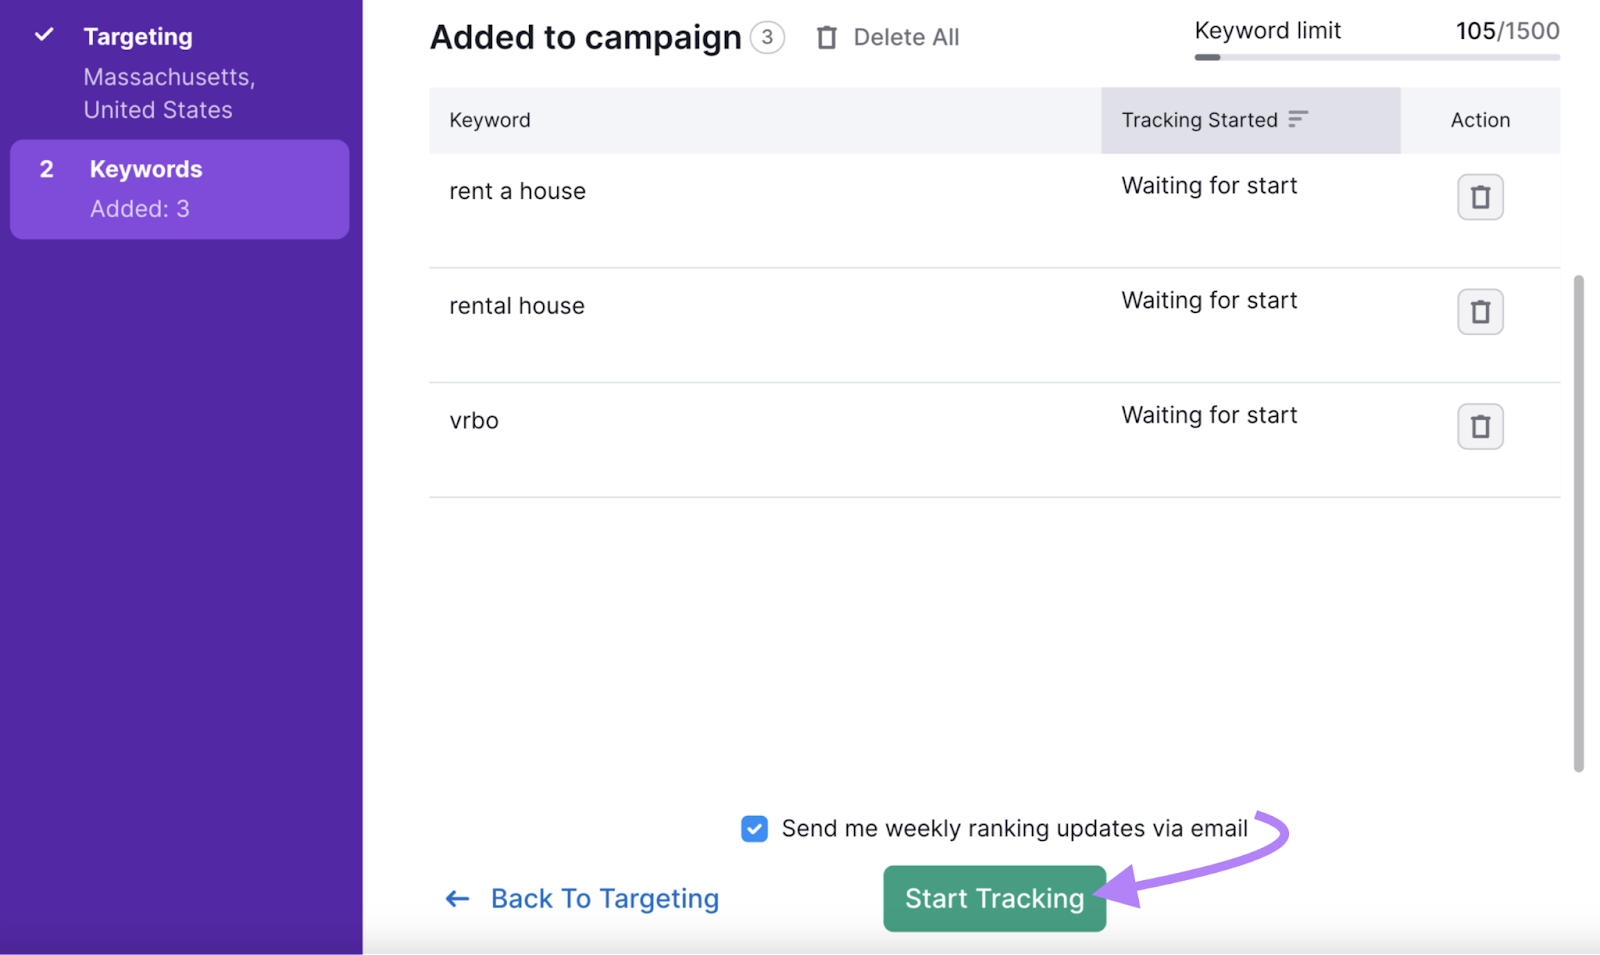The height and width of the screenshot is (955, 1600).
Task: Click 'Waiting for start' in rent a house row
Action: pyautogui.click(x=1209, y=186)
